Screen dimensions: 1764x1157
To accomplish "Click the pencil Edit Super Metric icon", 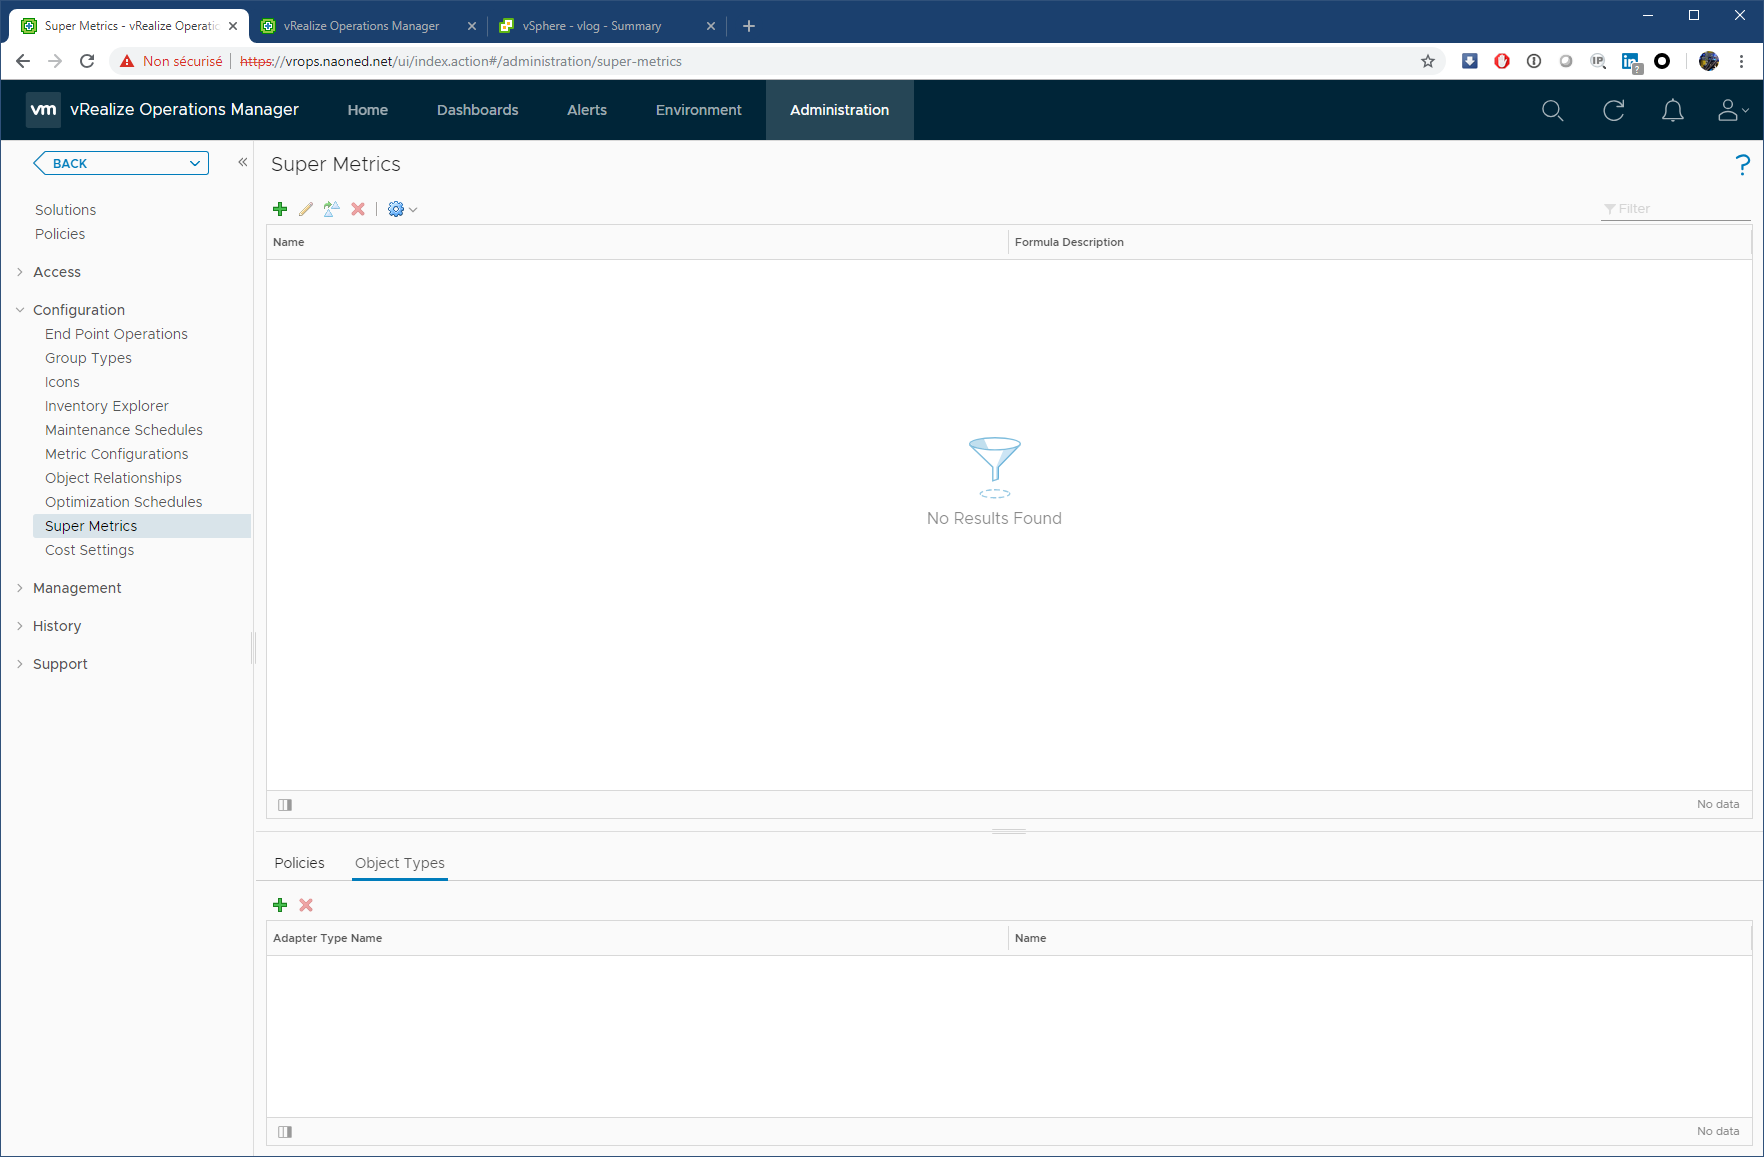I will (x=306, y=209).
